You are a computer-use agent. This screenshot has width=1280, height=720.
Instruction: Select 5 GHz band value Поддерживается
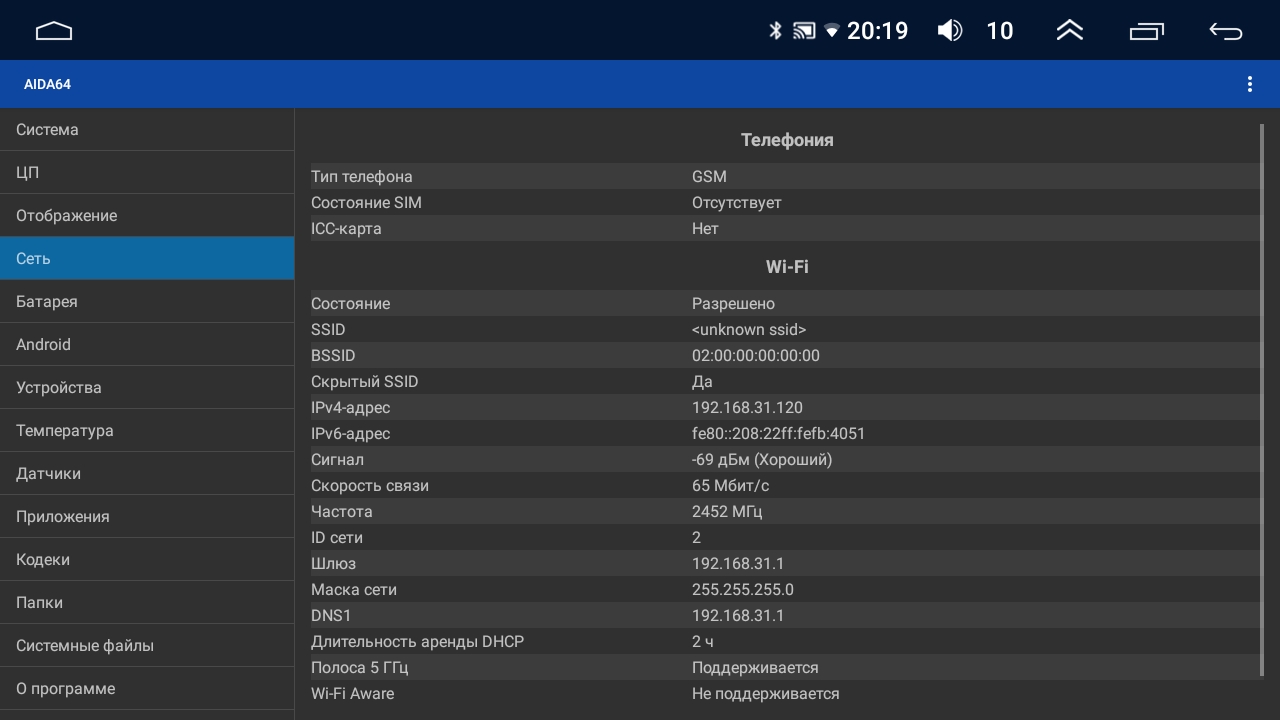(755, 668)
